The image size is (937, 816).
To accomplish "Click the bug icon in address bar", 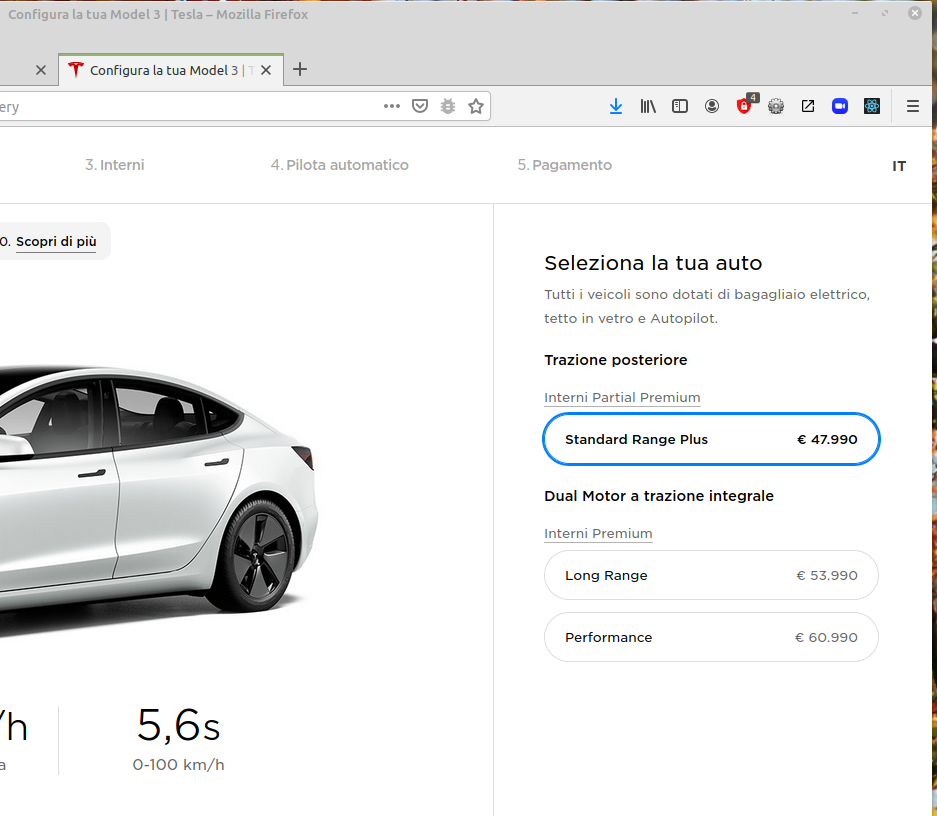I will point(448,106).
